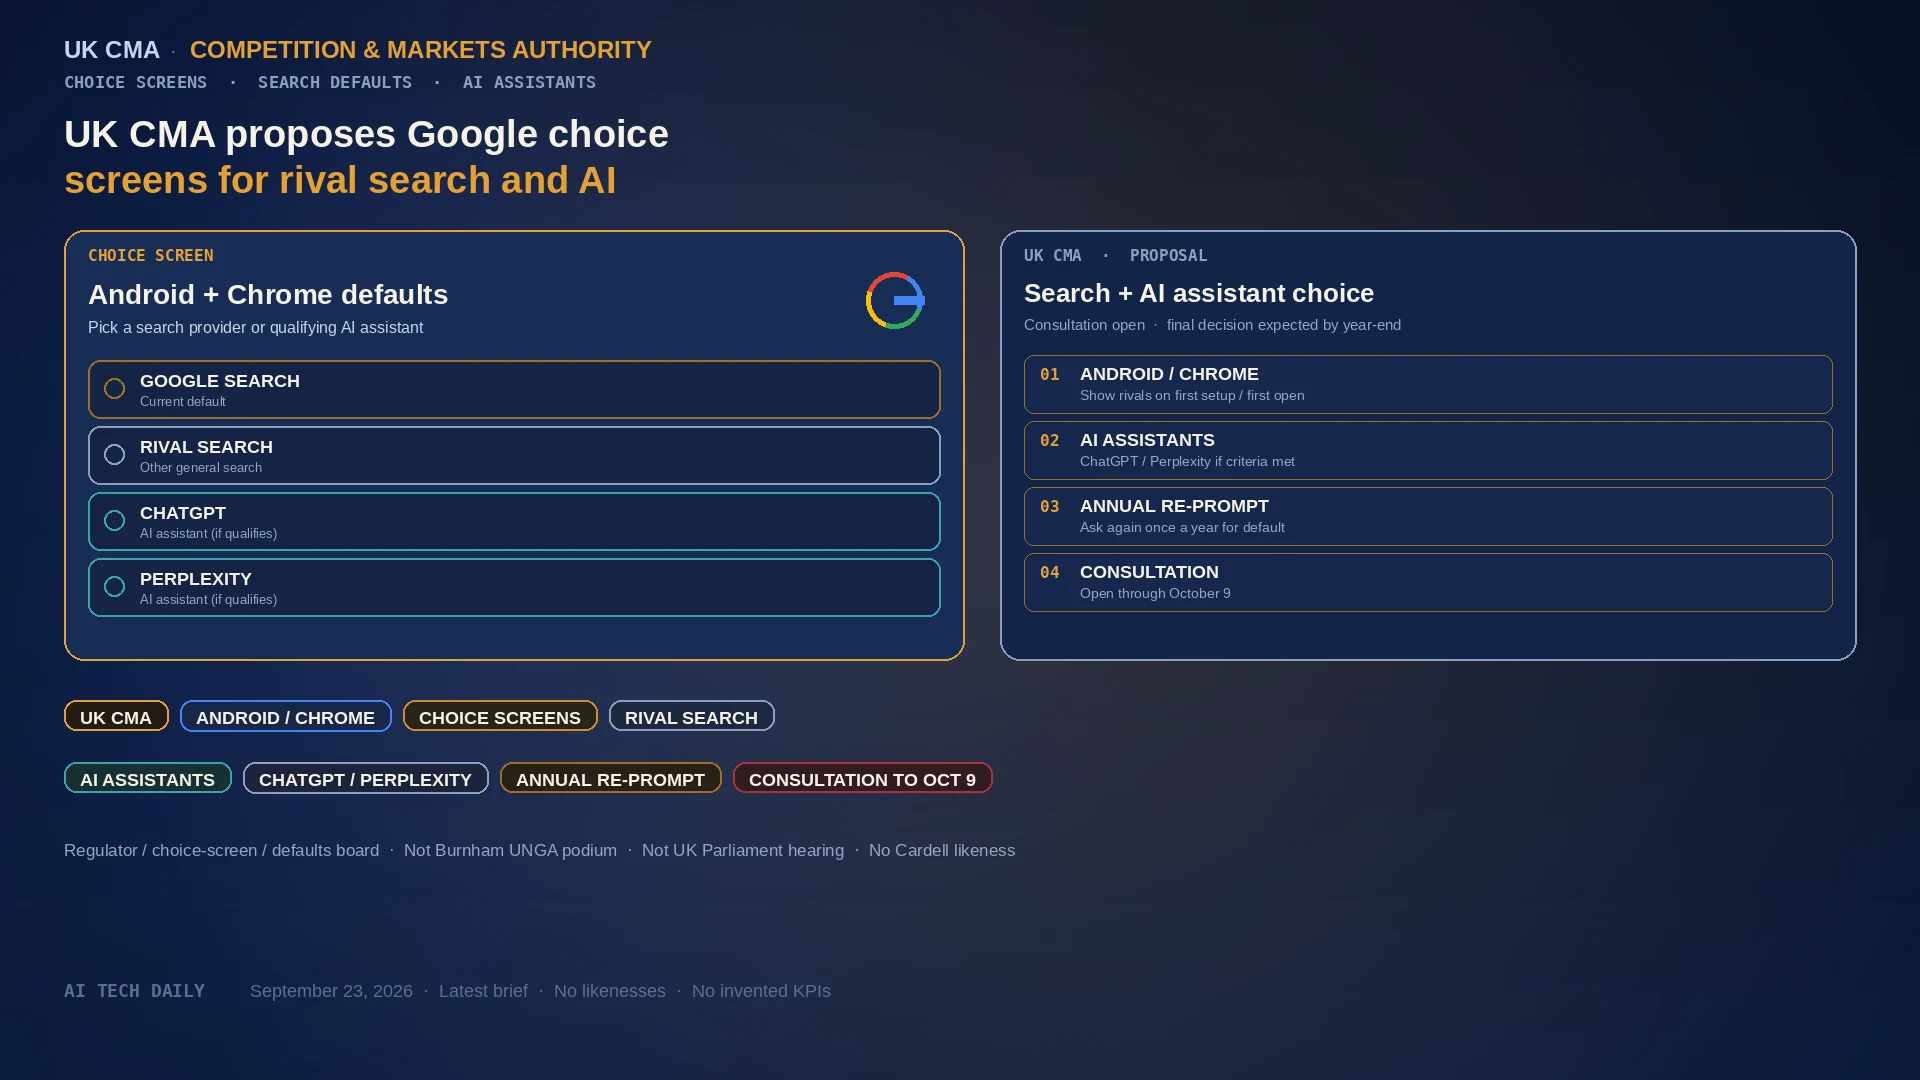Click 'No Cardell likeness' note
The height and width of the screenshot is (1080, 1920).
[942, 850]
